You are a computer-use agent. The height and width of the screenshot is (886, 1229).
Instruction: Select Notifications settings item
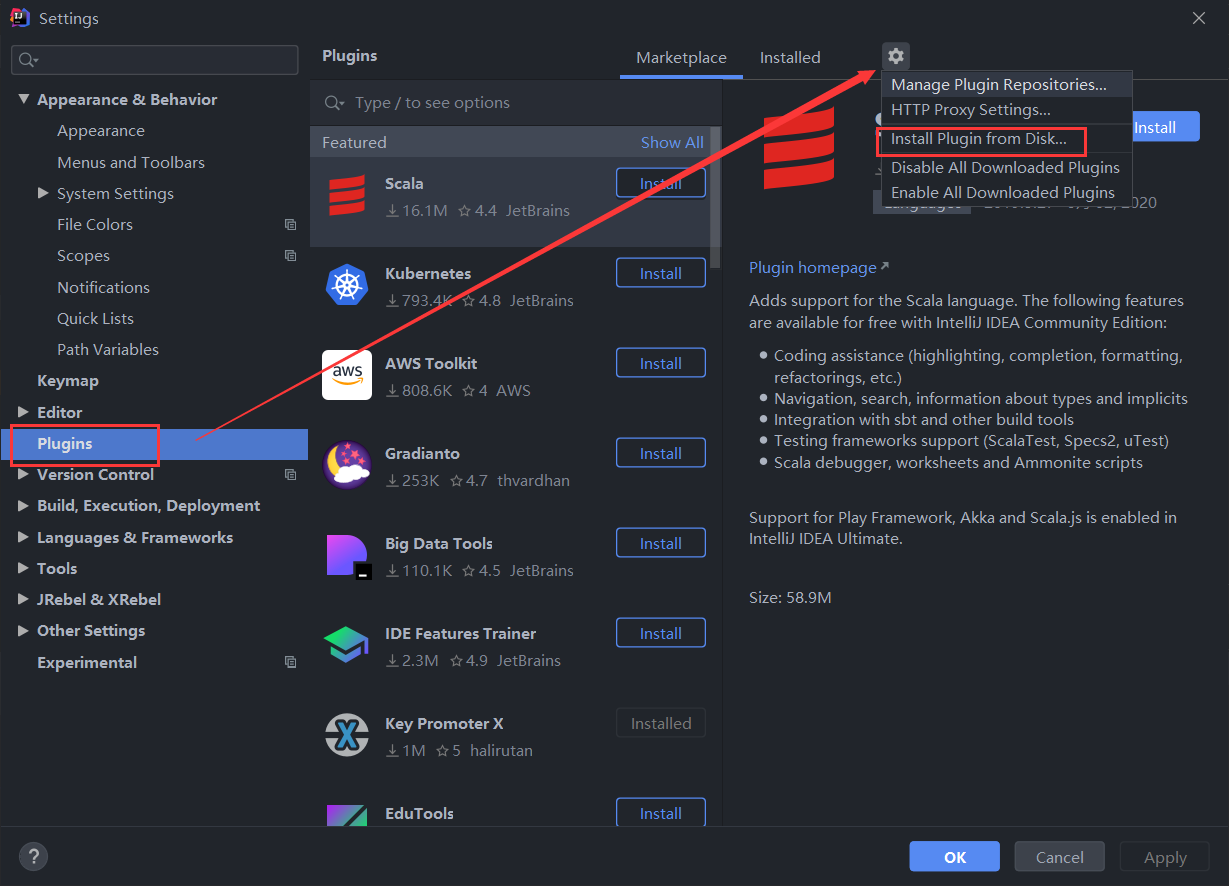coord(103,287)
